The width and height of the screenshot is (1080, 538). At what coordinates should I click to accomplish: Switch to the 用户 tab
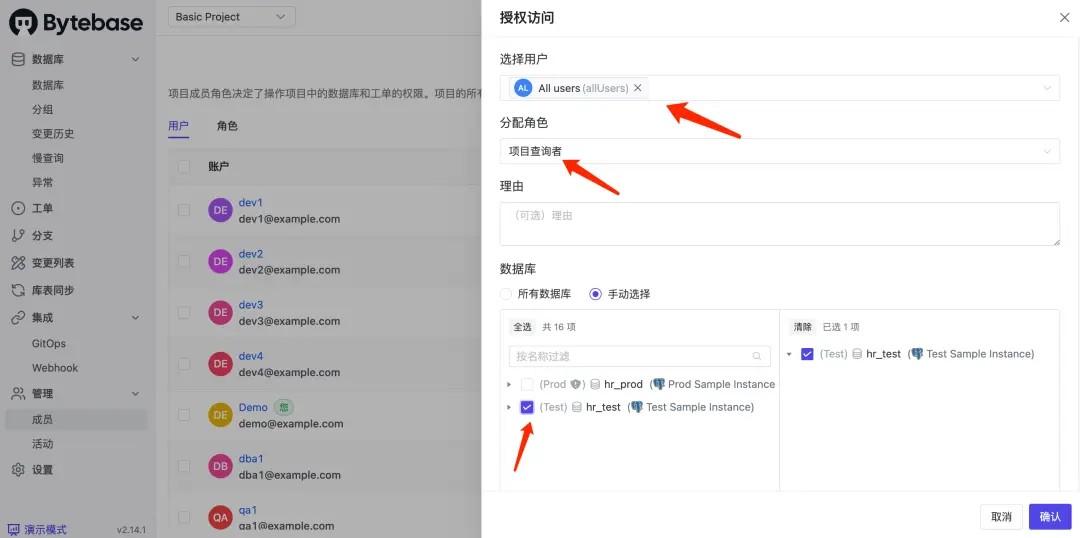(178, 126)
